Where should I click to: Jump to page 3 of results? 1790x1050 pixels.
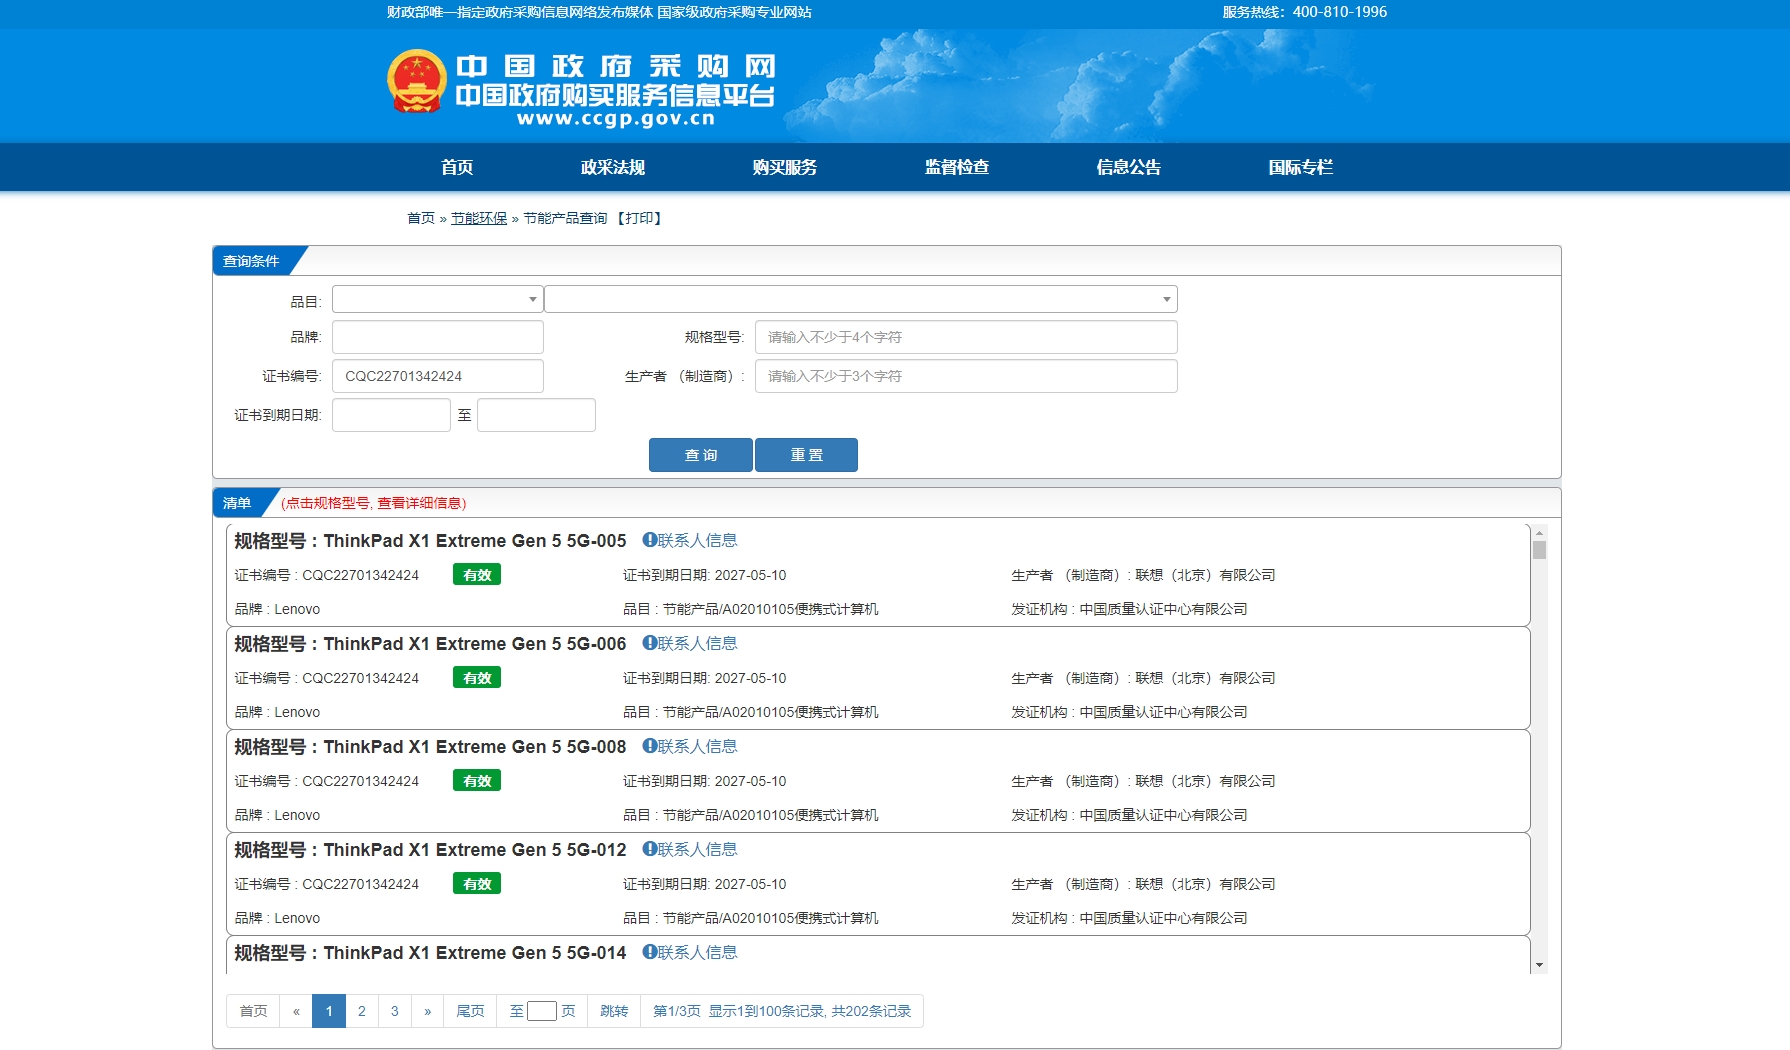(x=394, y=1011)
